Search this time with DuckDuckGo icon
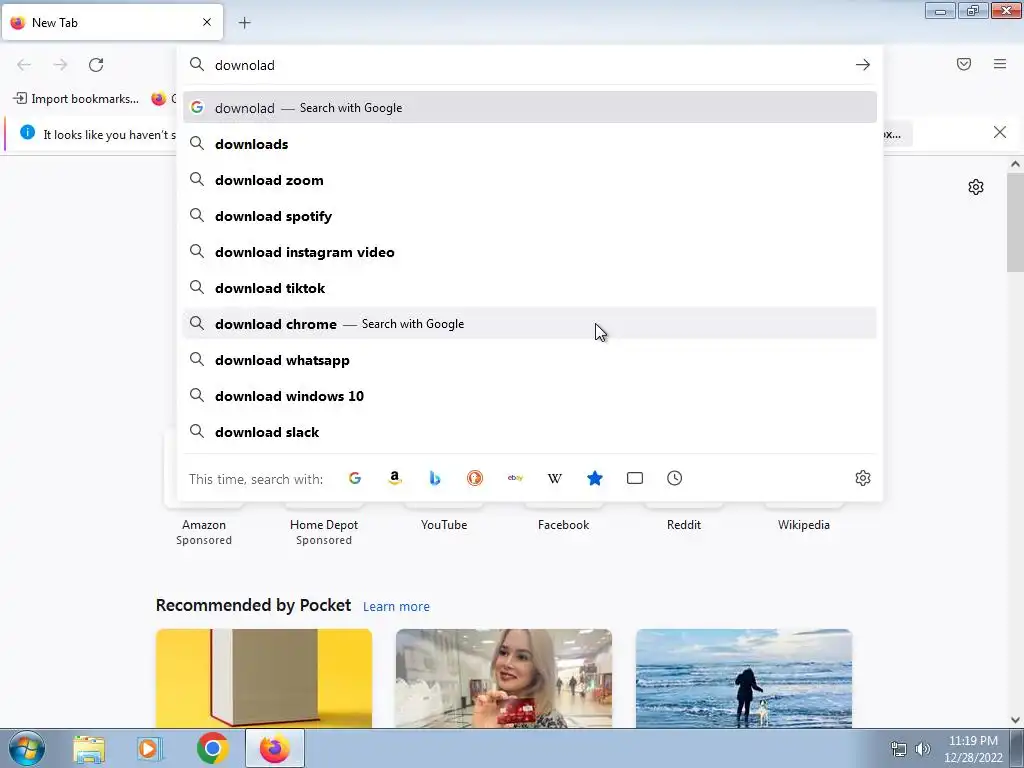 [475, 478]
